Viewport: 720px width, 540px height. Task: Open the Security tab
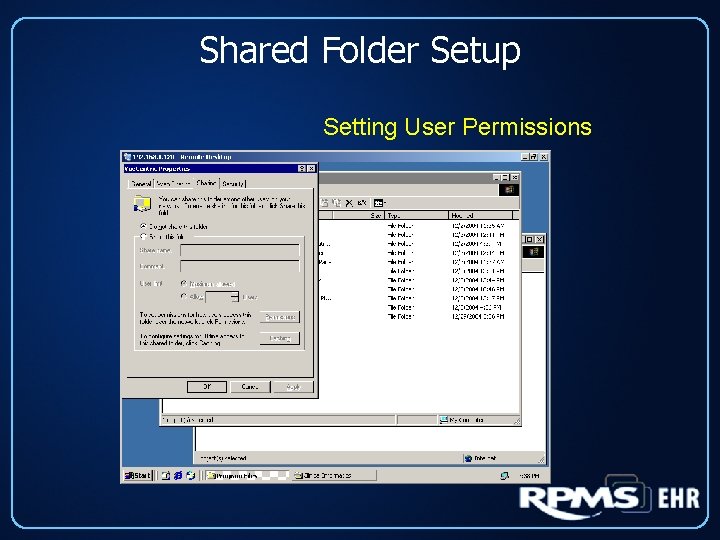[233, 184]
